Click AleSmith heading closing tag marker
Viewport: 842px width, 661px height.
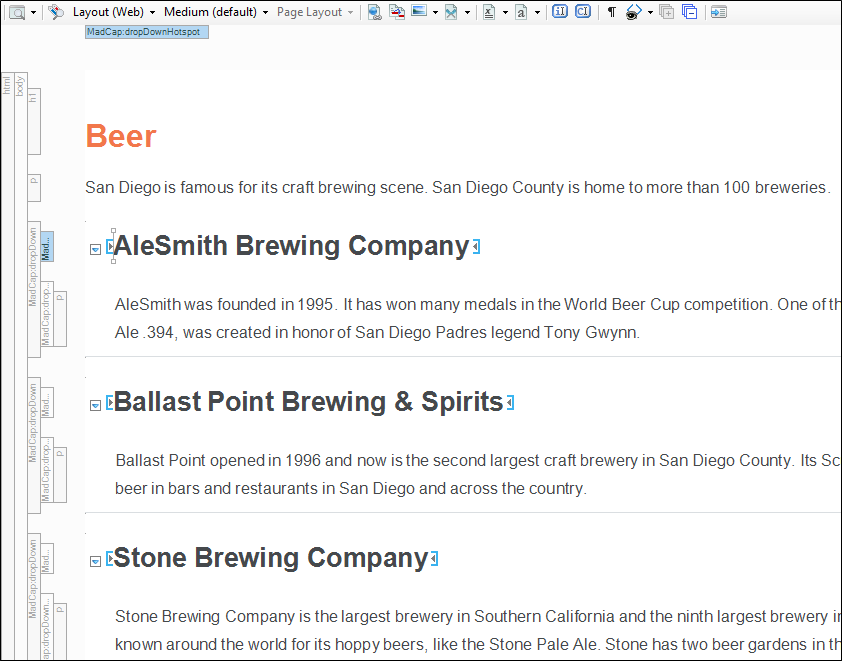click(476, 247)
